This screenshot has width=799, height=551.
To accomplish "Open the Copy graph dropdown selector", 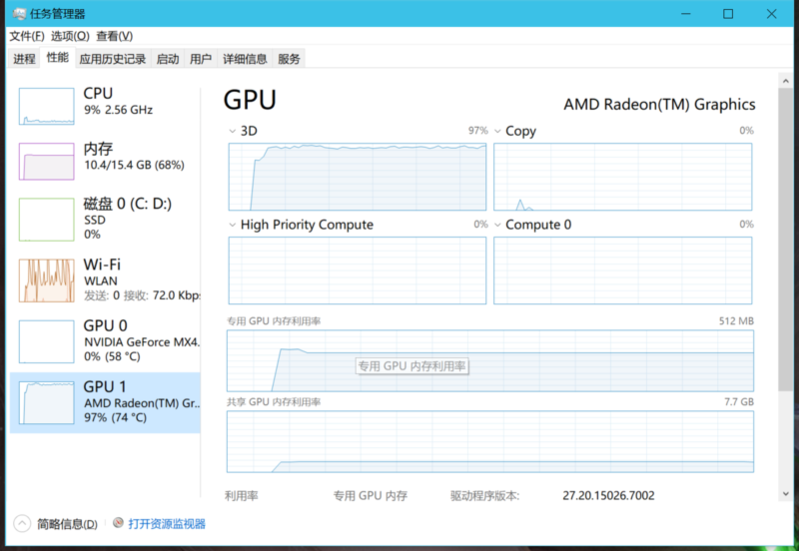I will 498,131.
